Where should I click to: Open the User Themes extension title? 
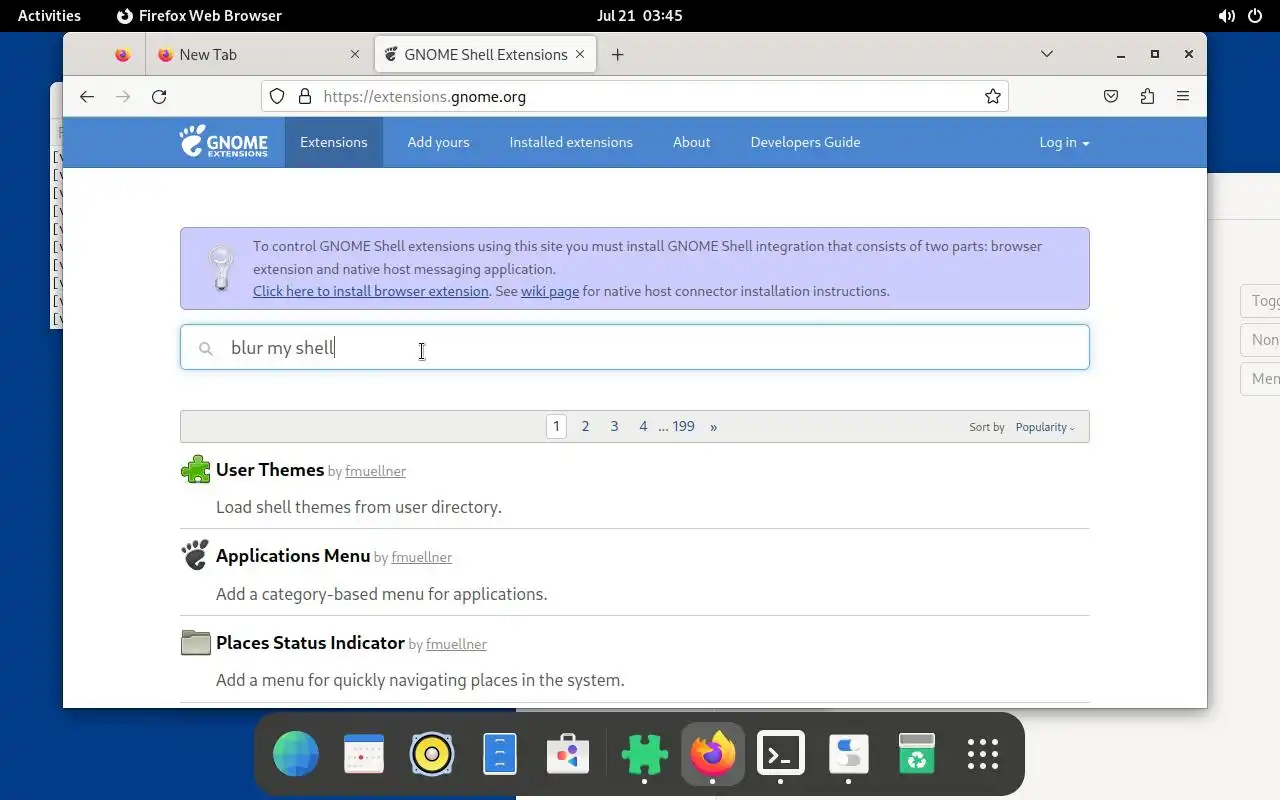(x=270, y=469)
